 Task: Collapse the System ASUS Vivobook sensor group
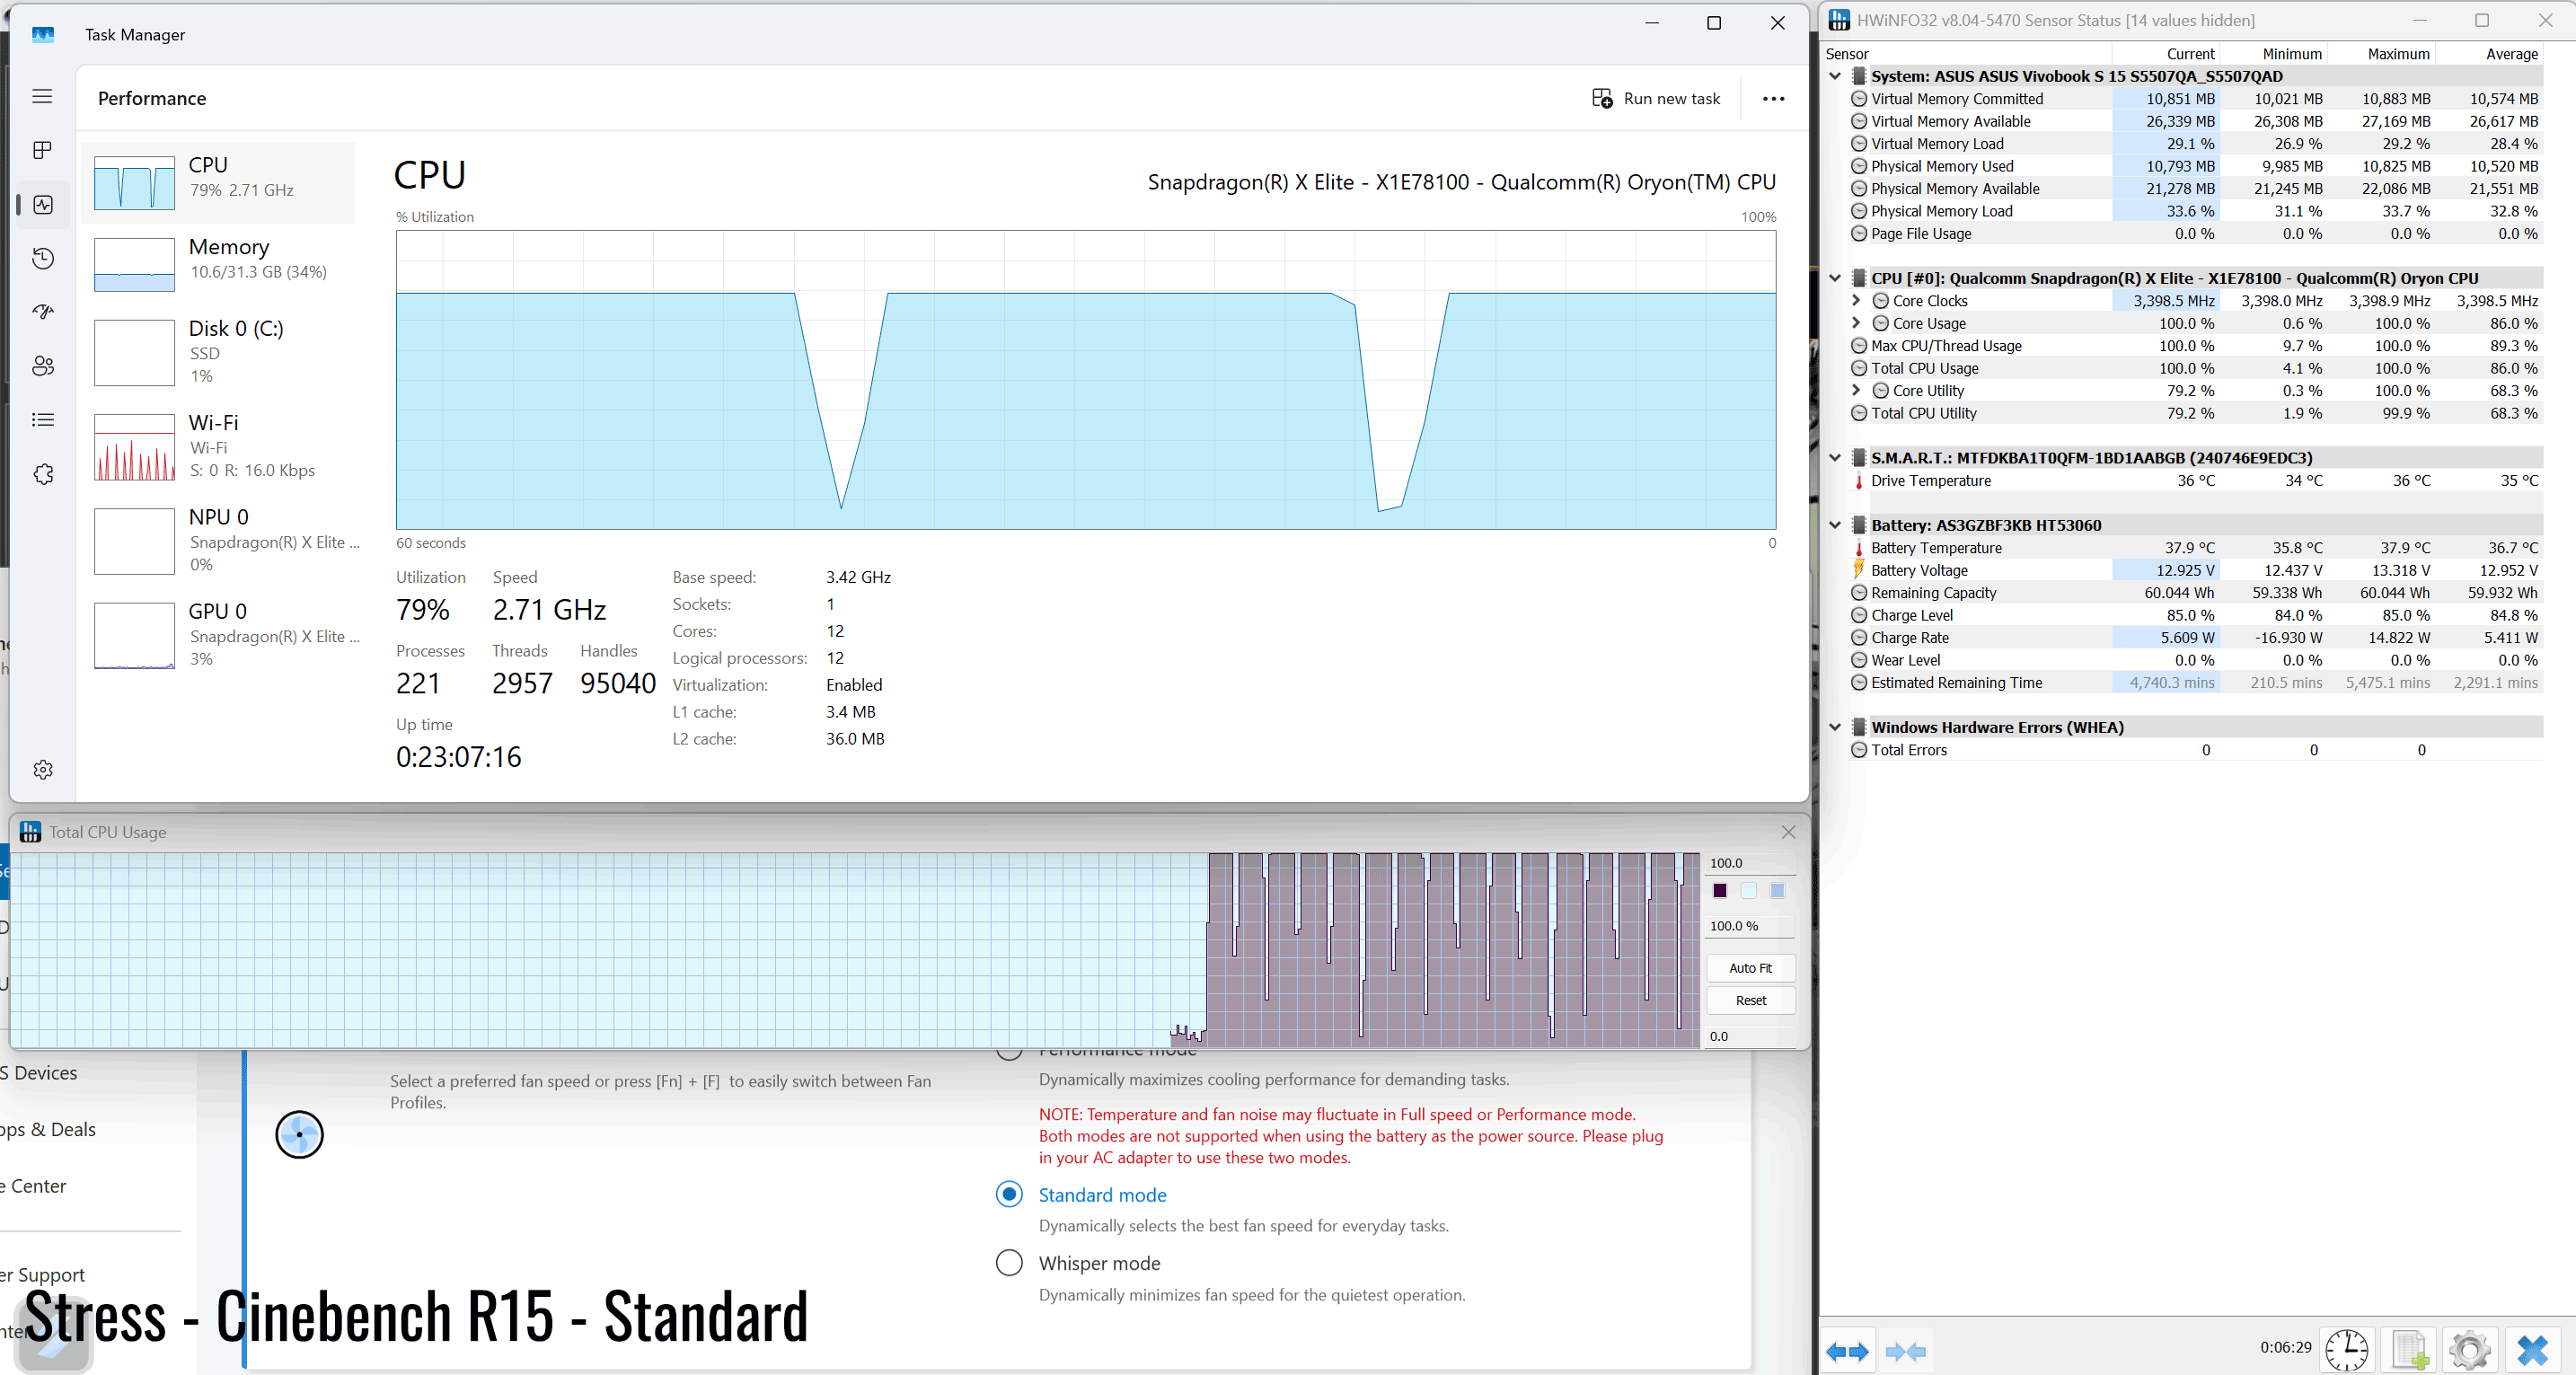(1835, 76)
